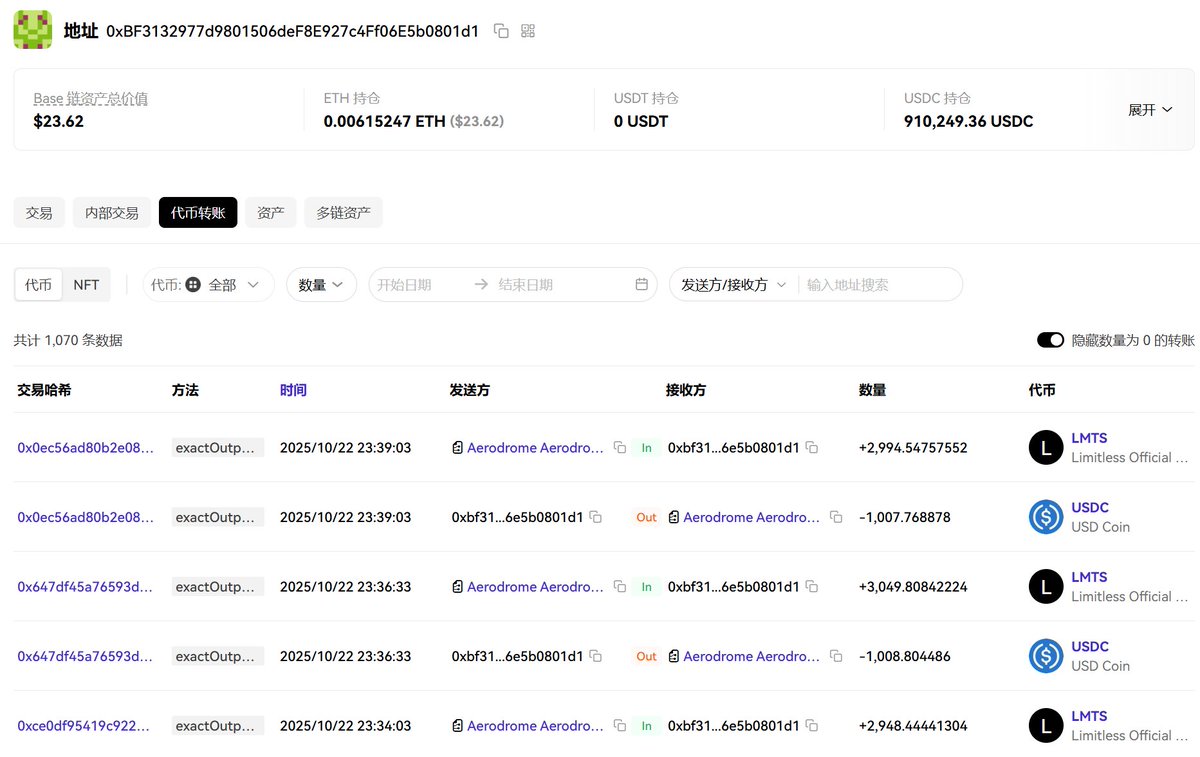The width and height of the screenshot is (1200, 757).
Task: Open the 代币 全部 token filter dropdown
Action: [208, 285]
